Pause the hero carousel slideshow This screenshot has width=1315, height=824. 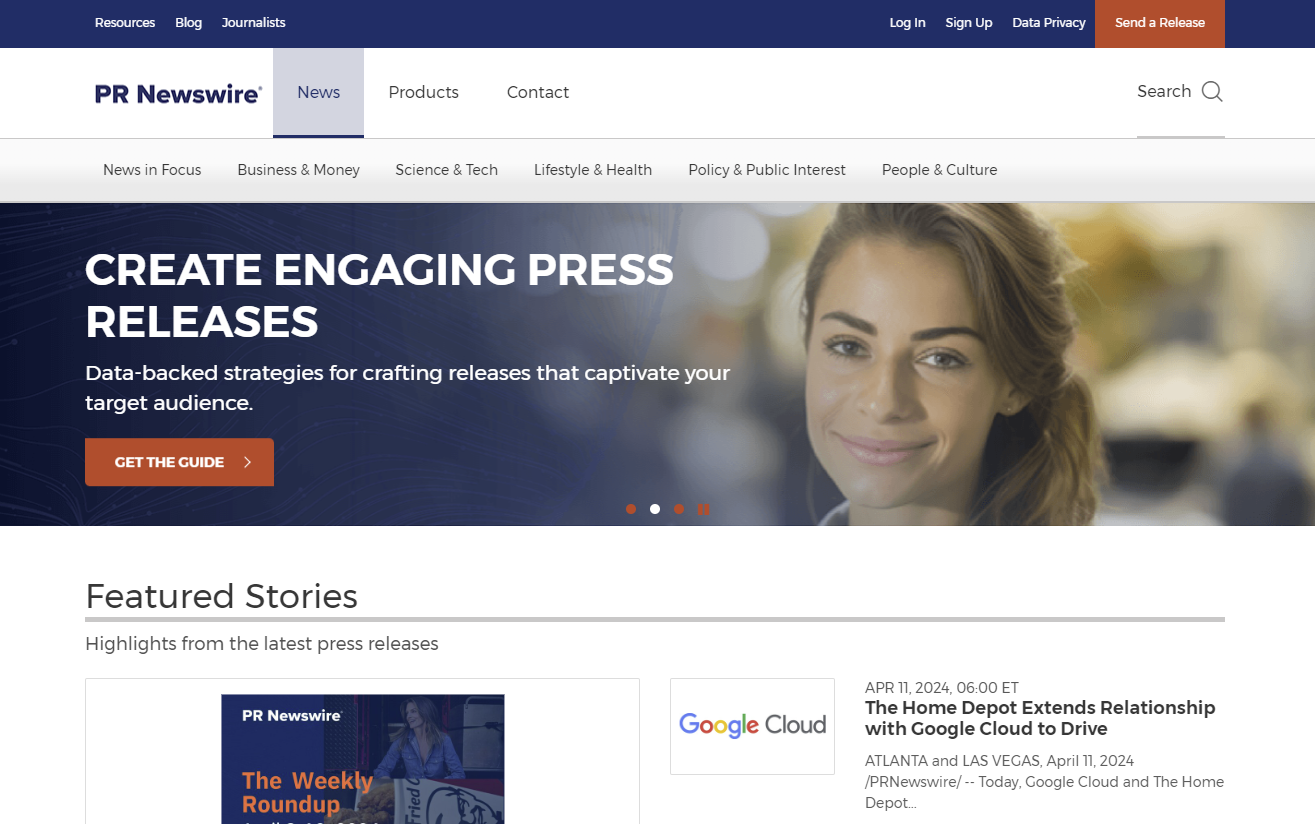(x=704, y=509)
